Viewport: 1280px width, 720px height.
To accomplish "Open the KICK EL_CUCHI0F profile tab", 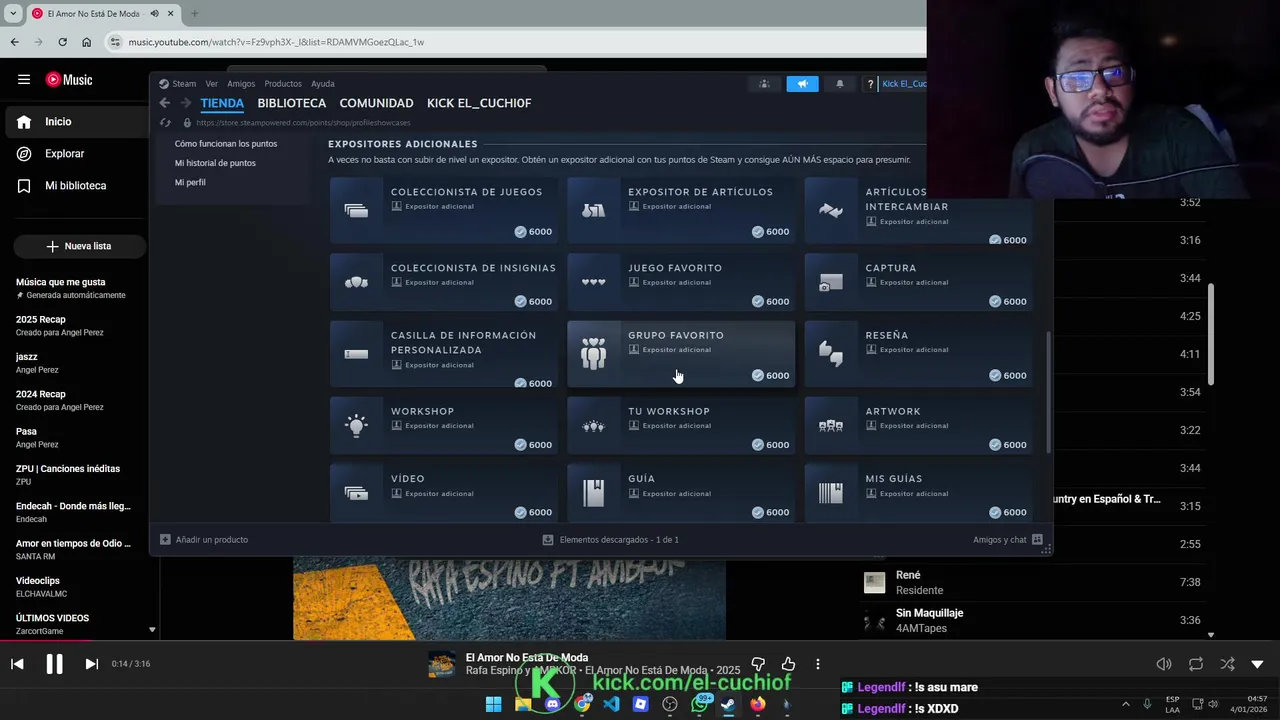I will (x=479, y=103).
